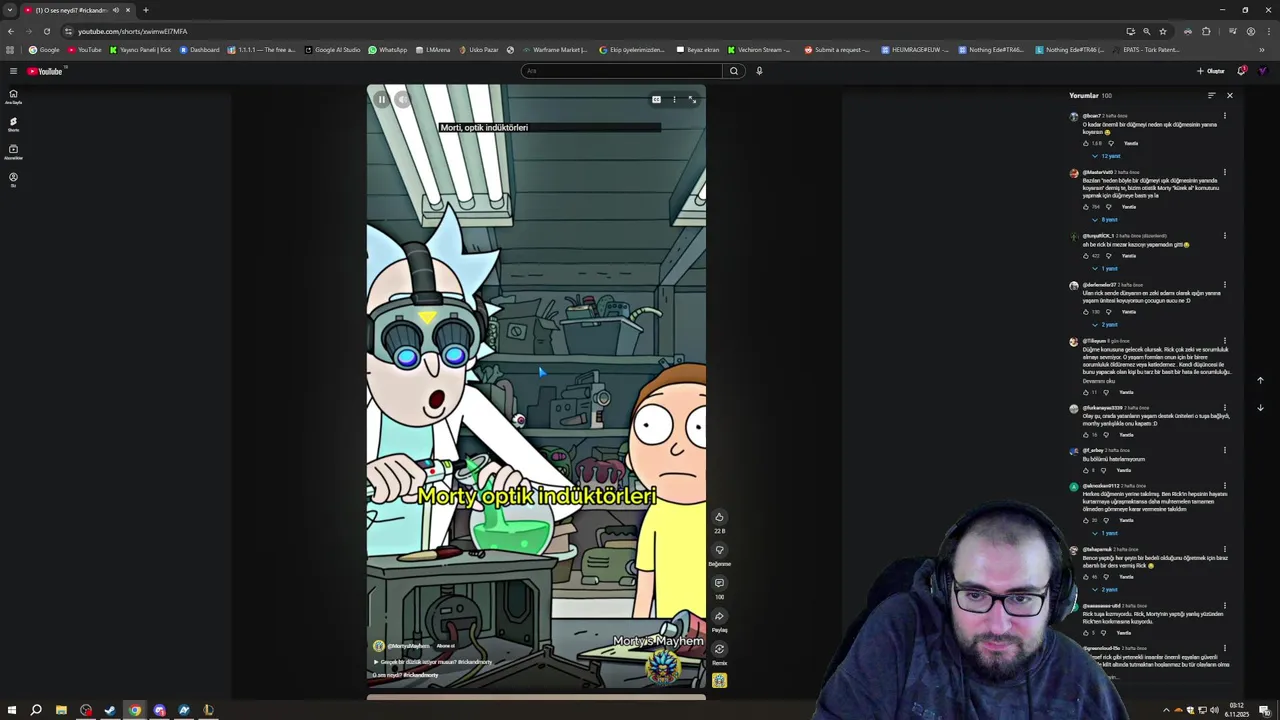Open a new Chrome tab
Screen dimensions: 1280x720
(x=145, y=10)
